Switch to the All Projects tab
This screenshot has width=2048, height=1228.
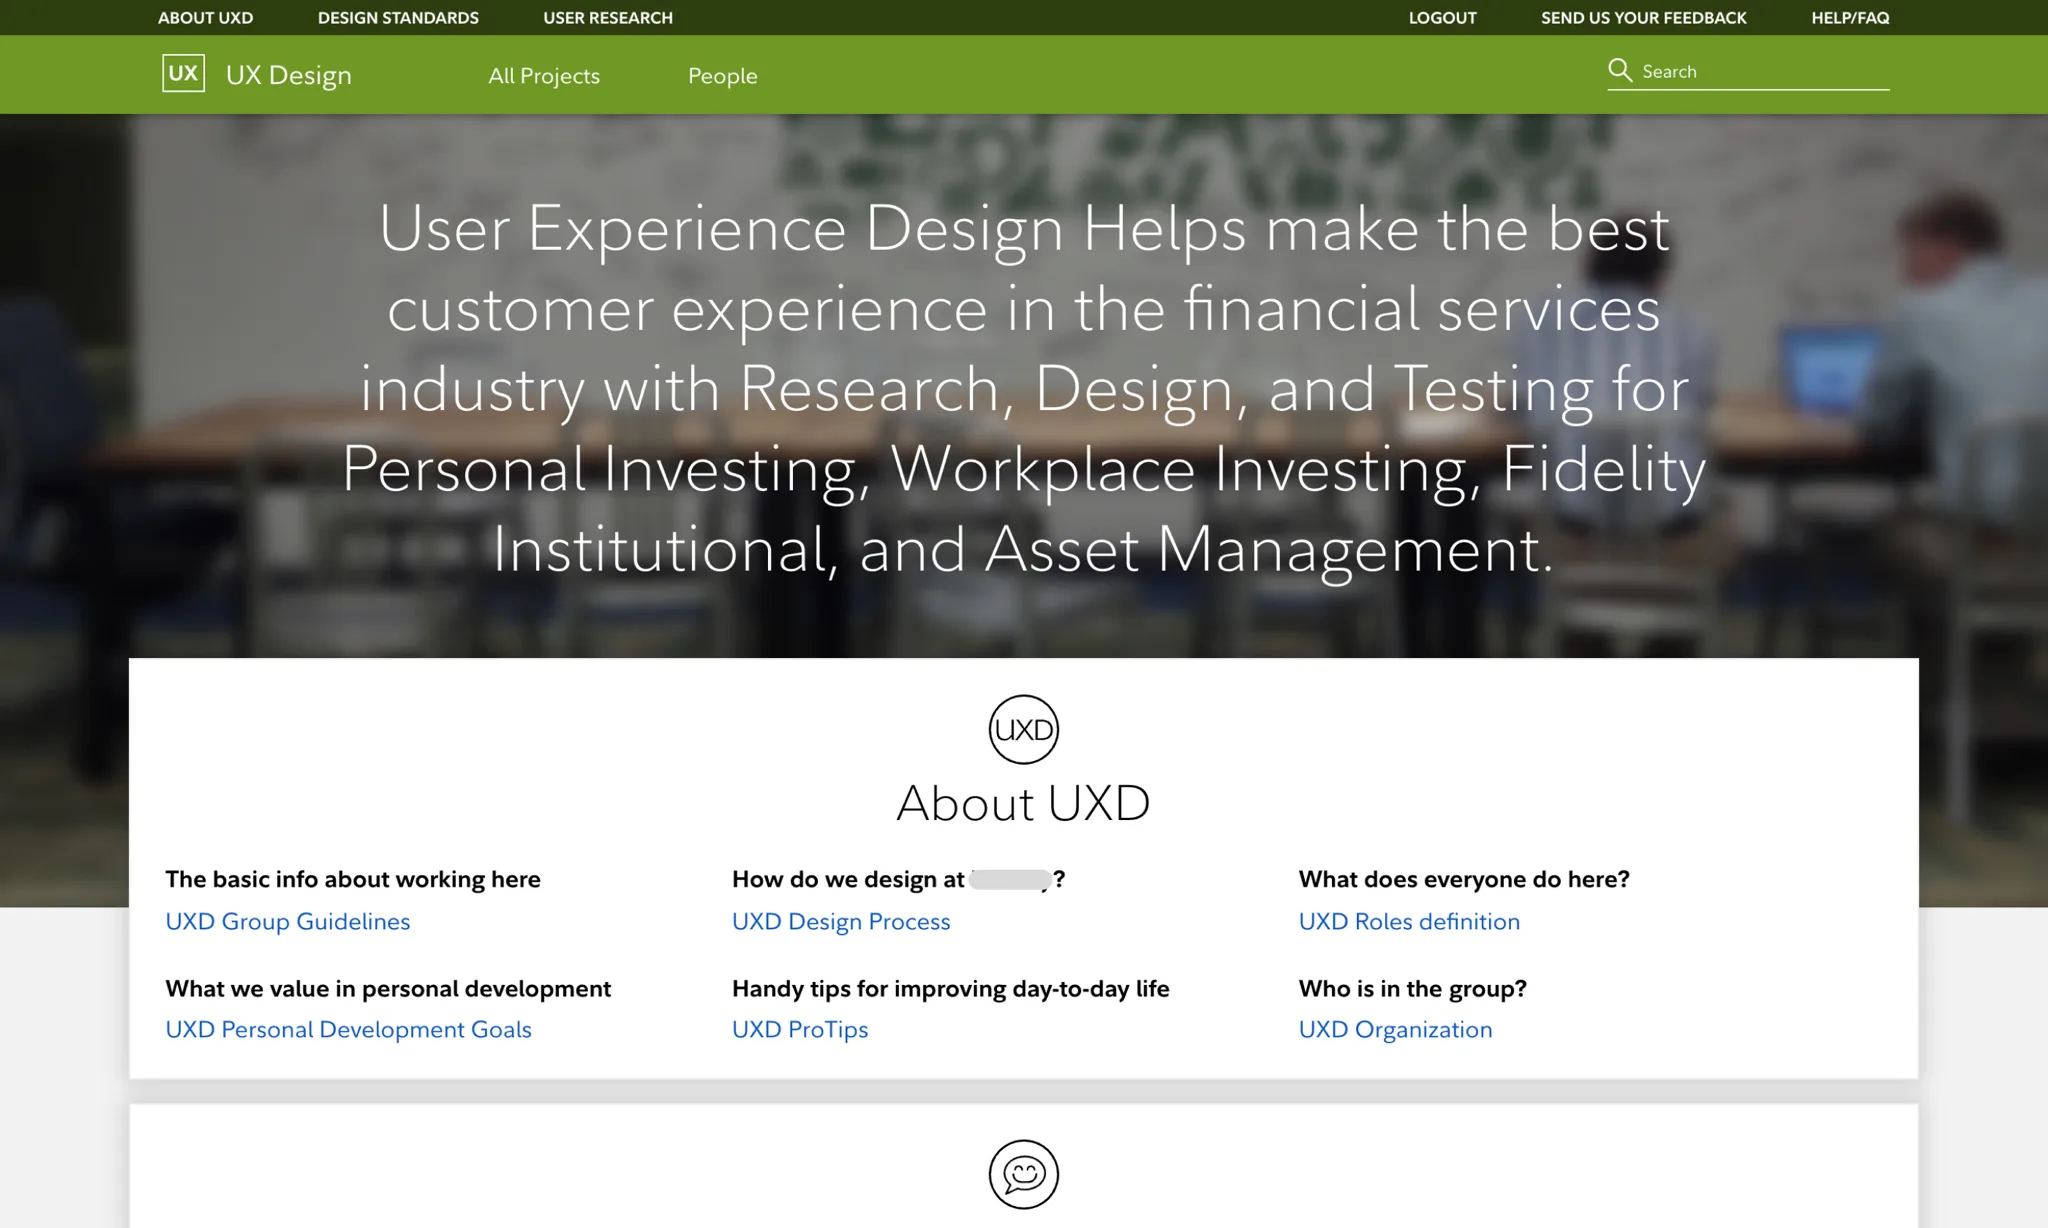click(x=543, y=75)
